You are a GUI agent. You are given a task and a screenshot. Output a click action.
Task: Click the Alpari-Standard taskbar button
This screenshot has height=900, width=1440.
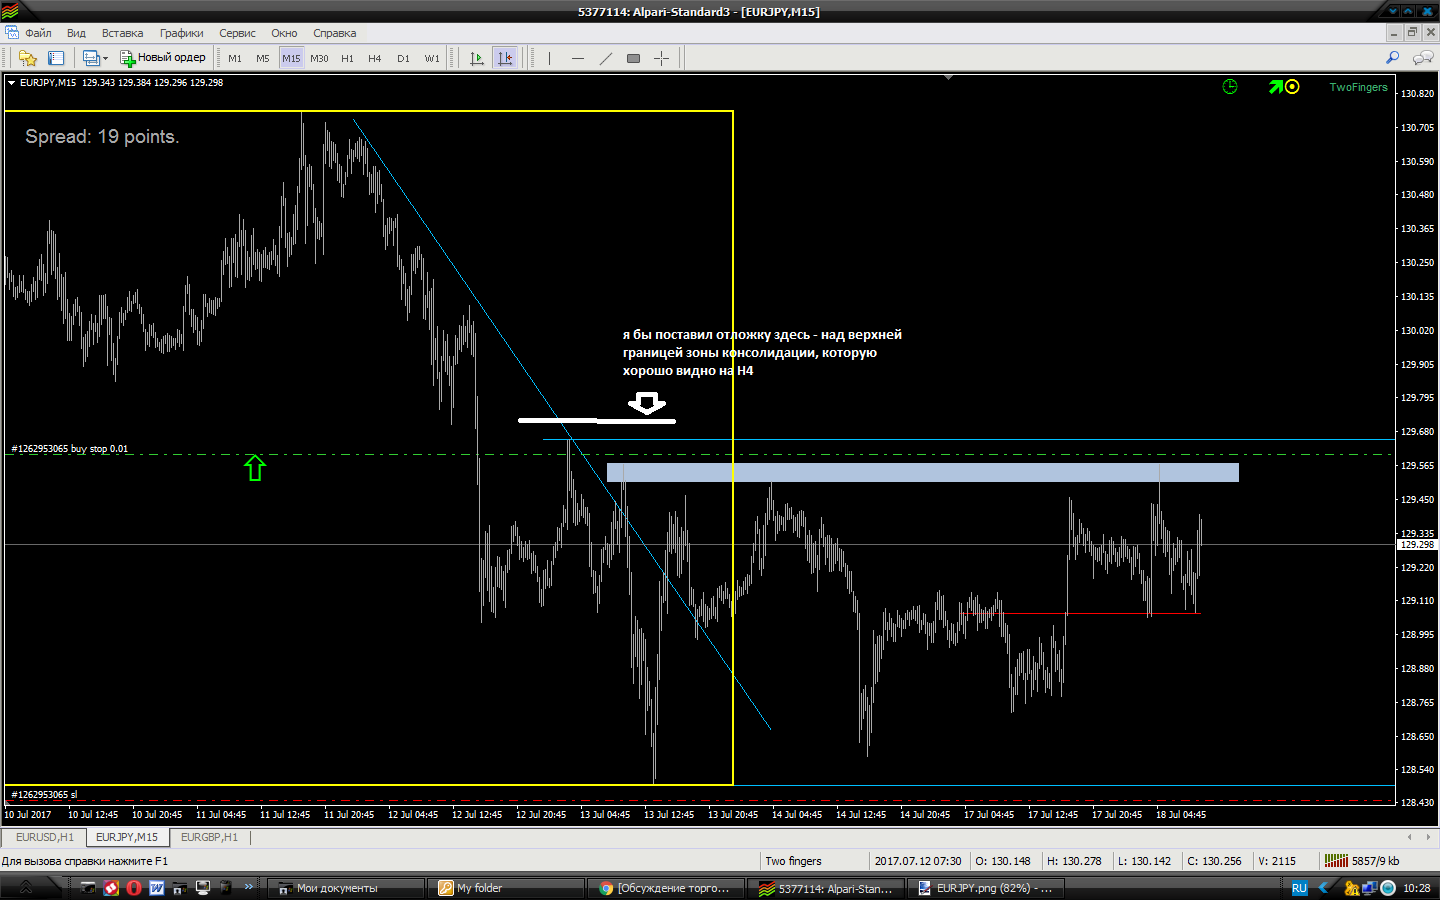coord(826,888)
